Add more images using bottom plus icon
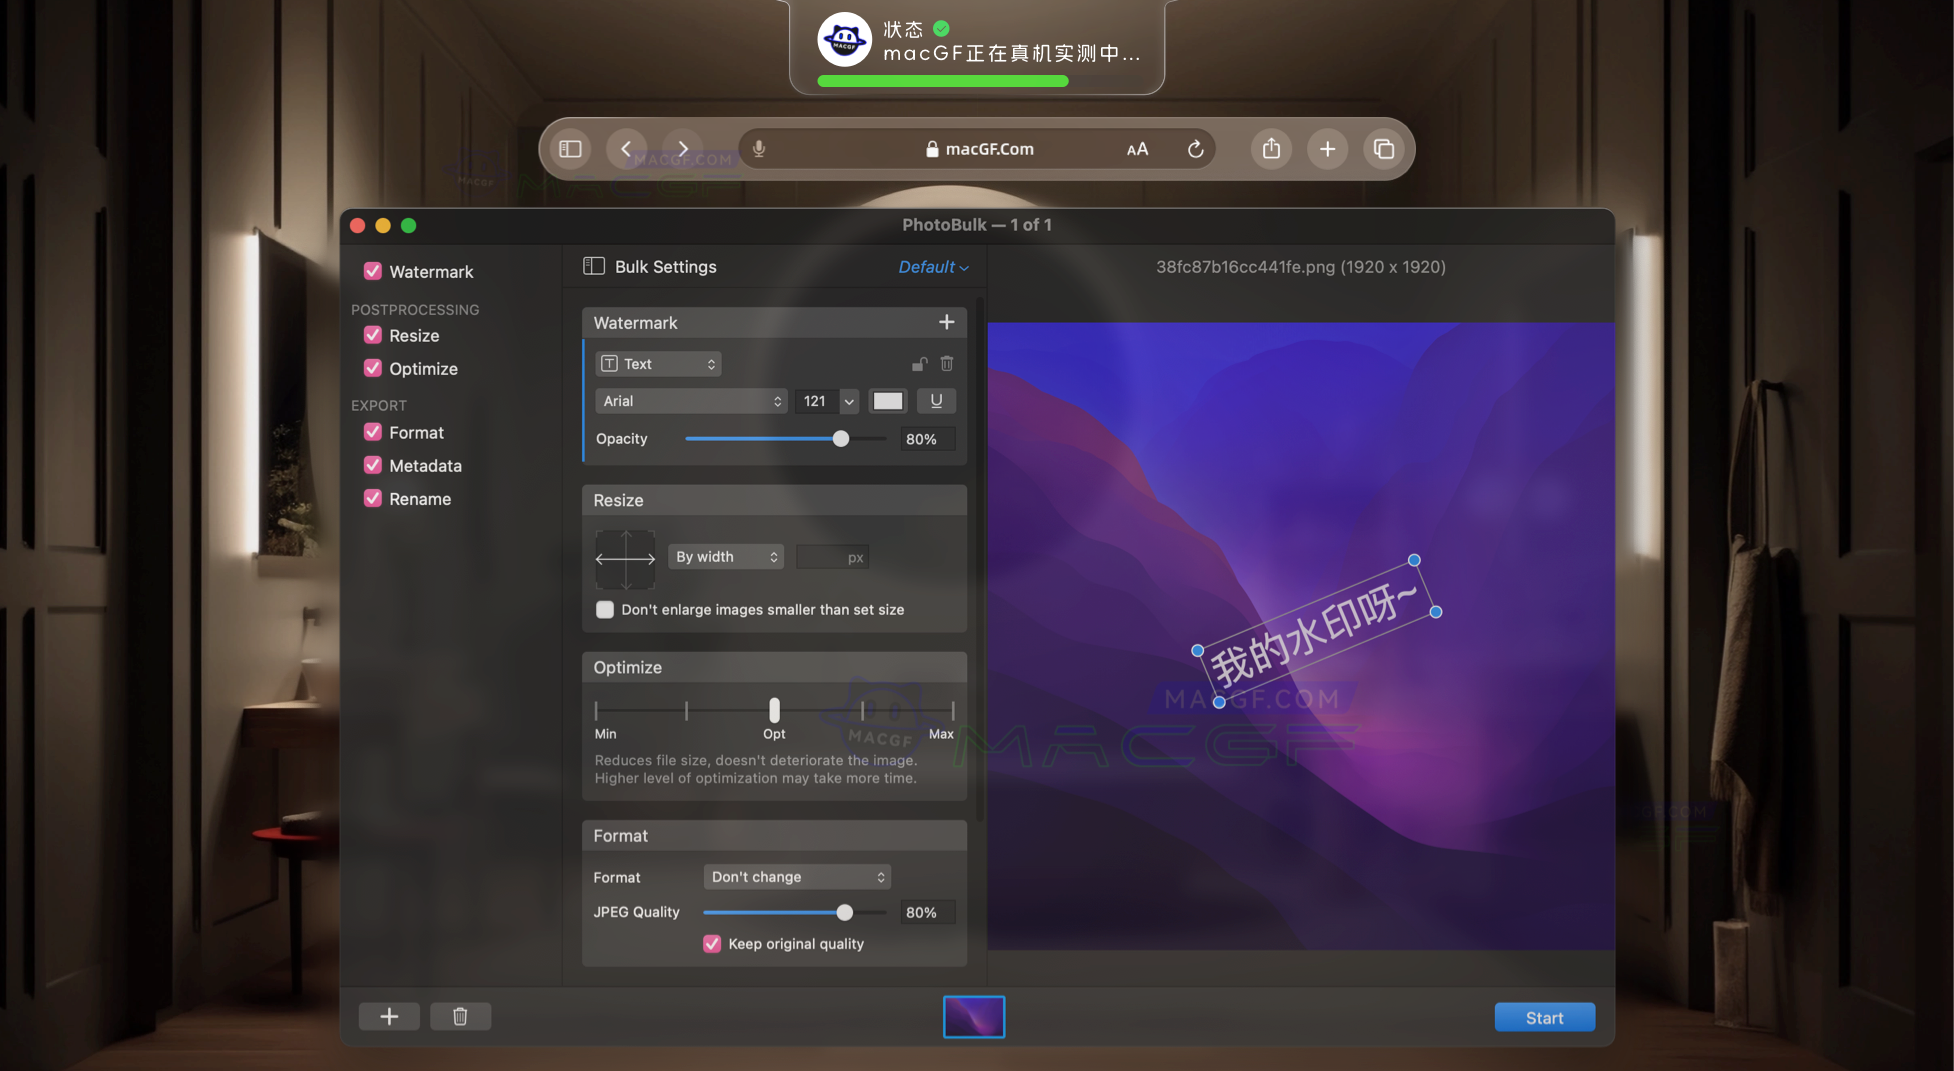This screenshot has width=1954, height=1071. pyautogui.click(x=389, y=1016)
